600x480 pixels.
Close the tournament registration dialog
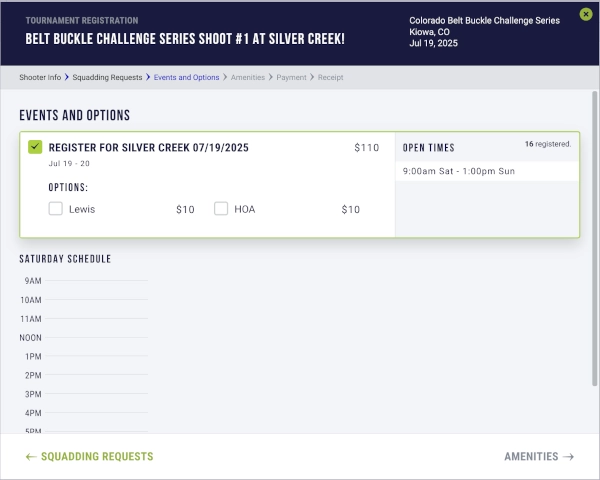[x=586, y=14]
